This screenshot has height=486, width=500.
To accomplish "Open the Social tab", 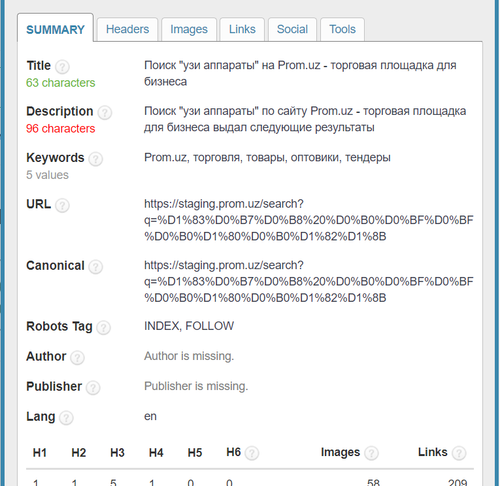I will click(x=292, y=29).
